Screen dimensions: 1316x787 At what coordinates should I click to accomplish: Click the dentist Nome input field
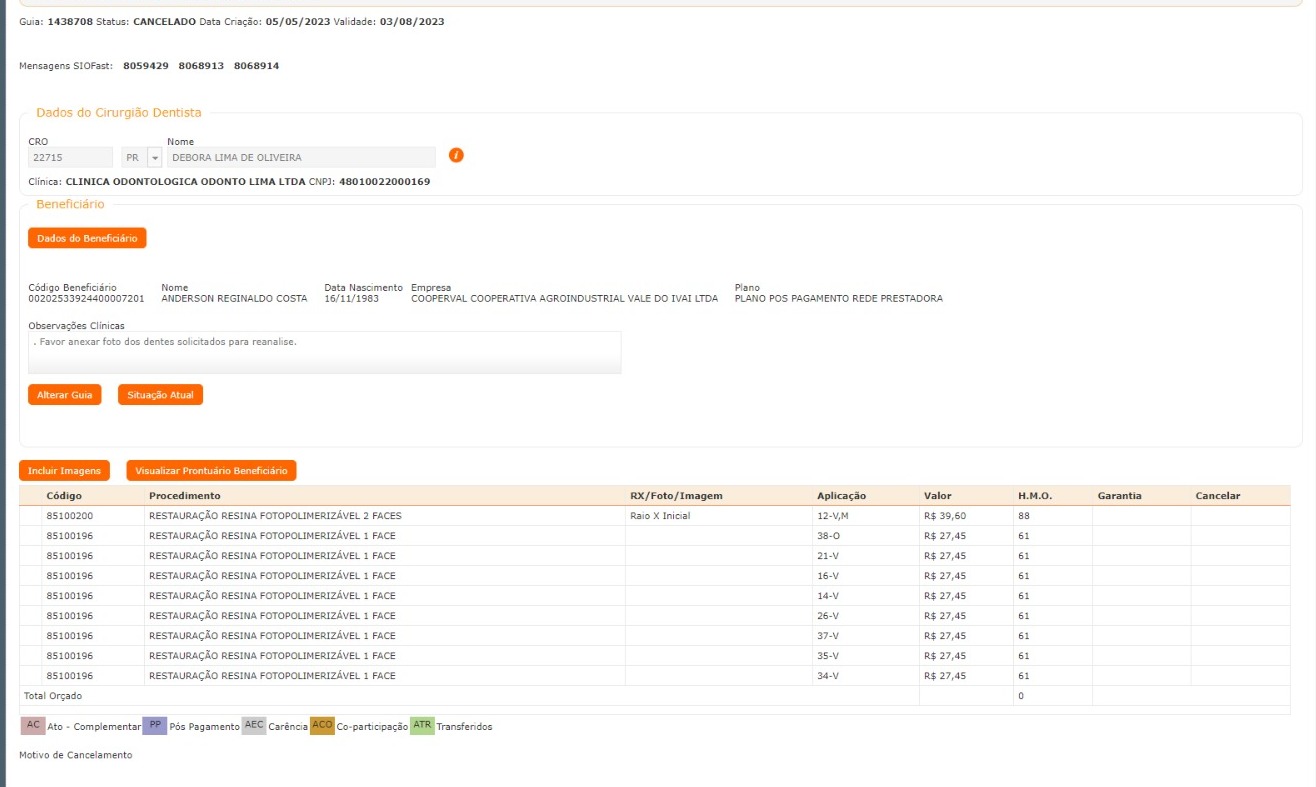tap(301, 158)
